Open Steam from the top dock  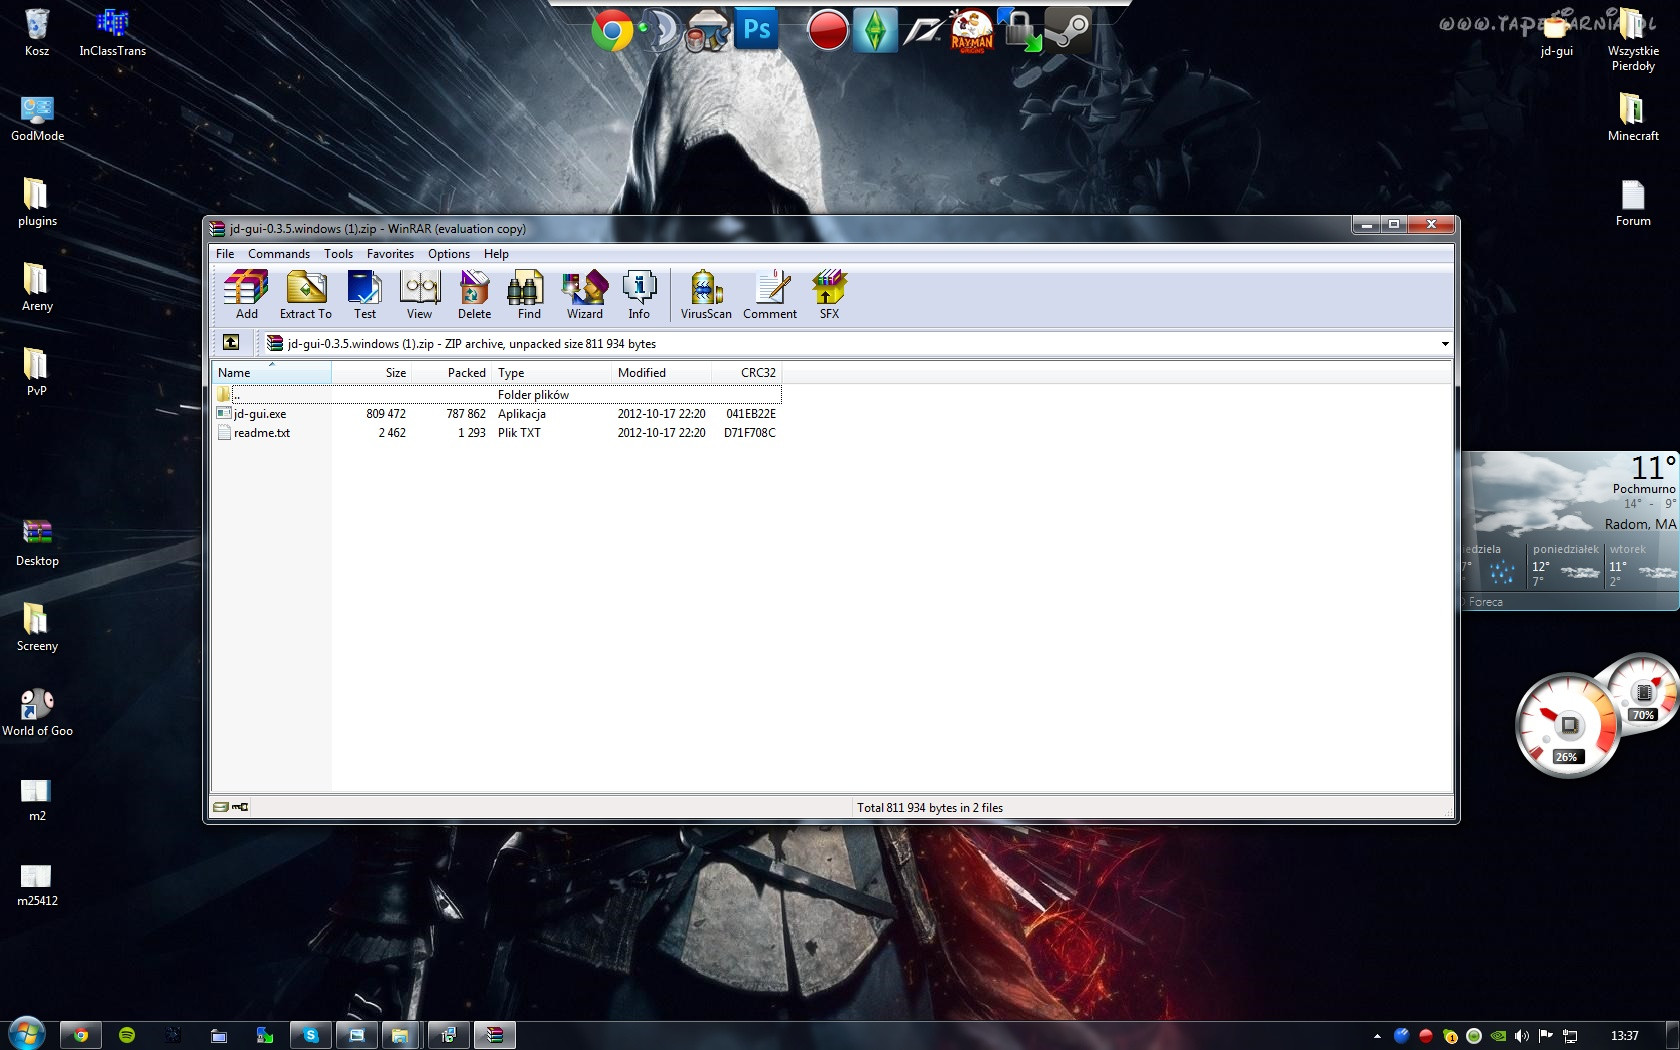(x=1068, y=29)
